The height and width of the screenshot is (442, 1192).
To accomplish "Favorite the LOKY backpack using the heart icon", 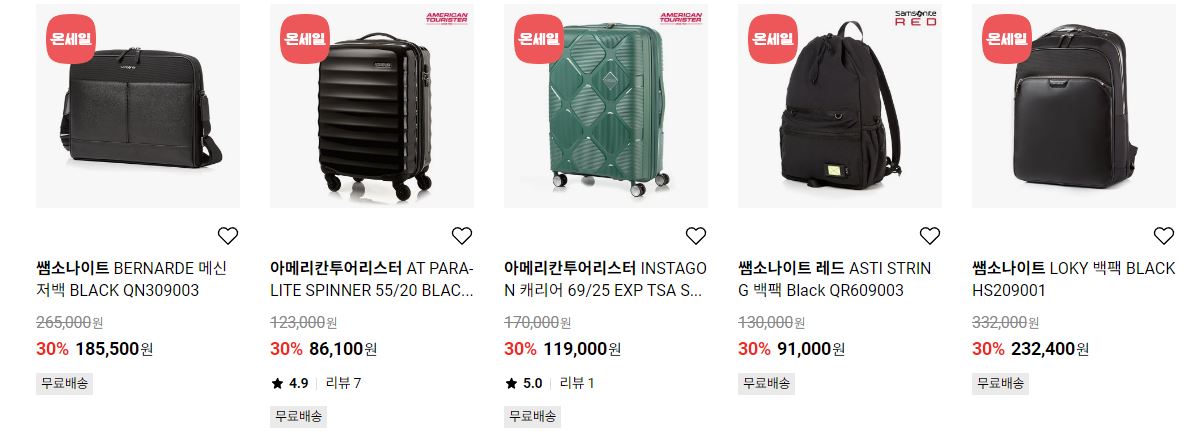I will coord(1164,236).
